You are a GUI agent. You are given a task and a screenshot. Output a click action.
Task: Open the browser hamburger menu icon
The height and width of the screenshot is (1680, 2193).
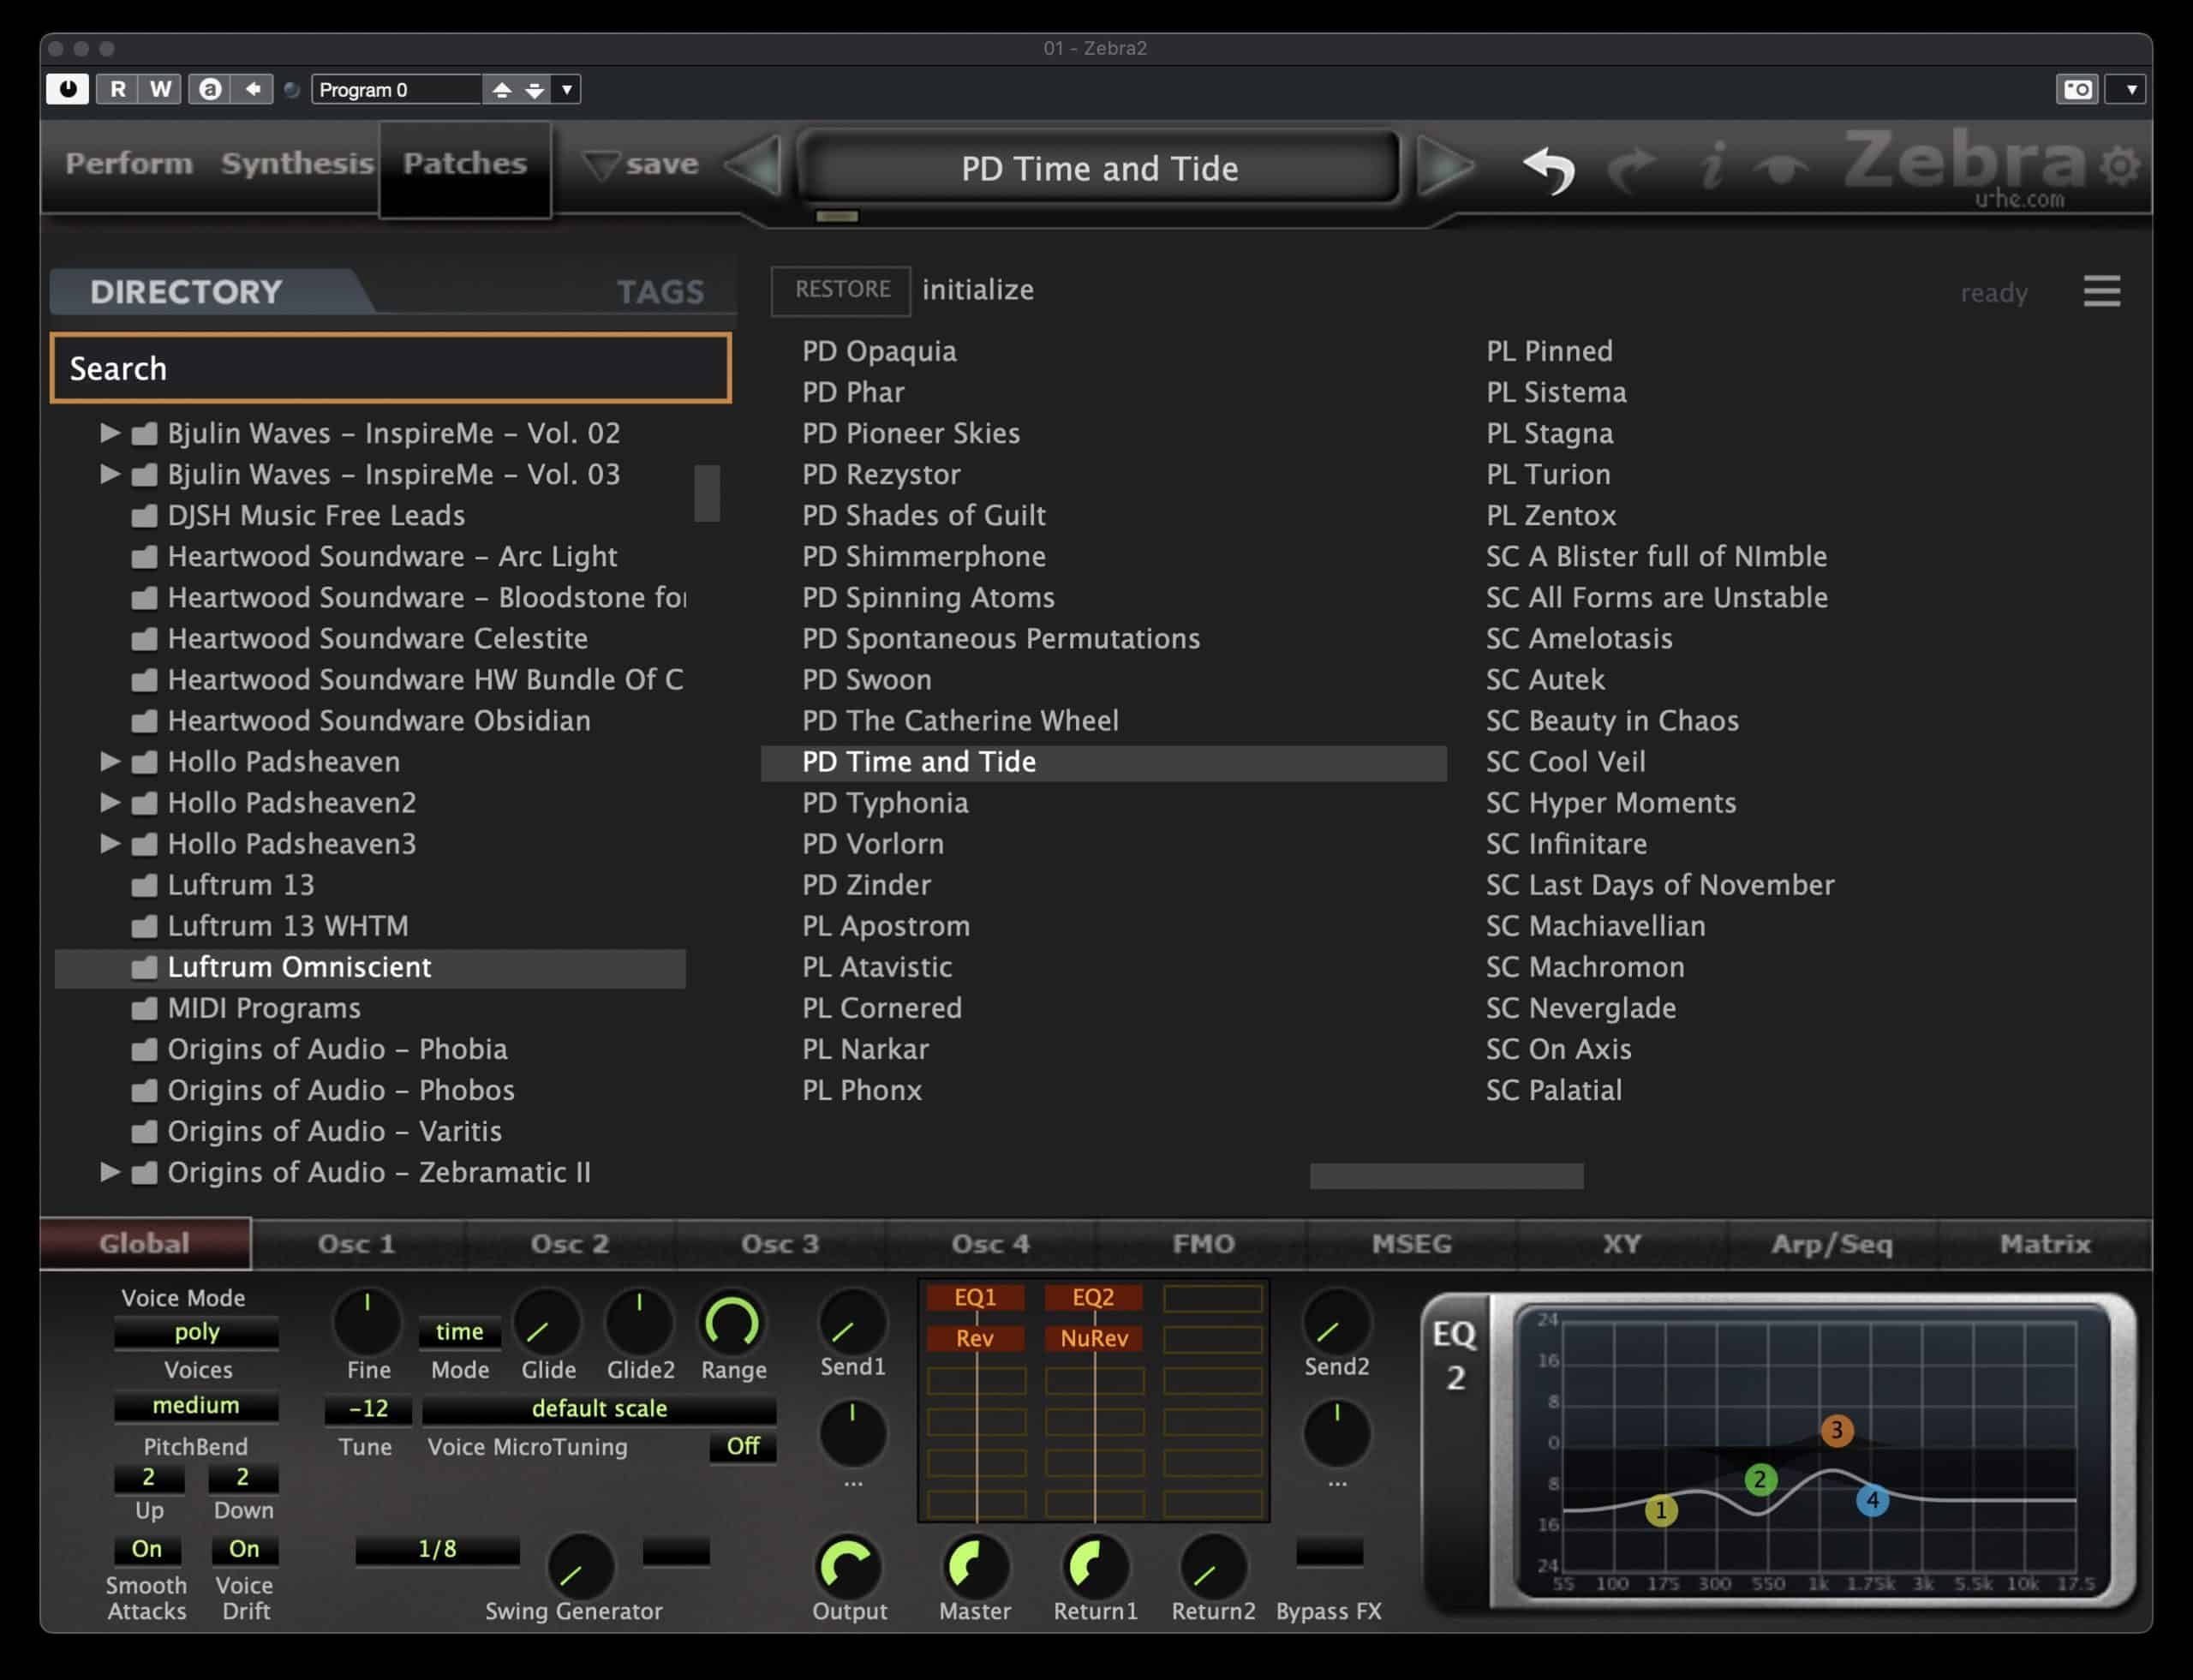pyautogui.click(x=2102, y=292)
